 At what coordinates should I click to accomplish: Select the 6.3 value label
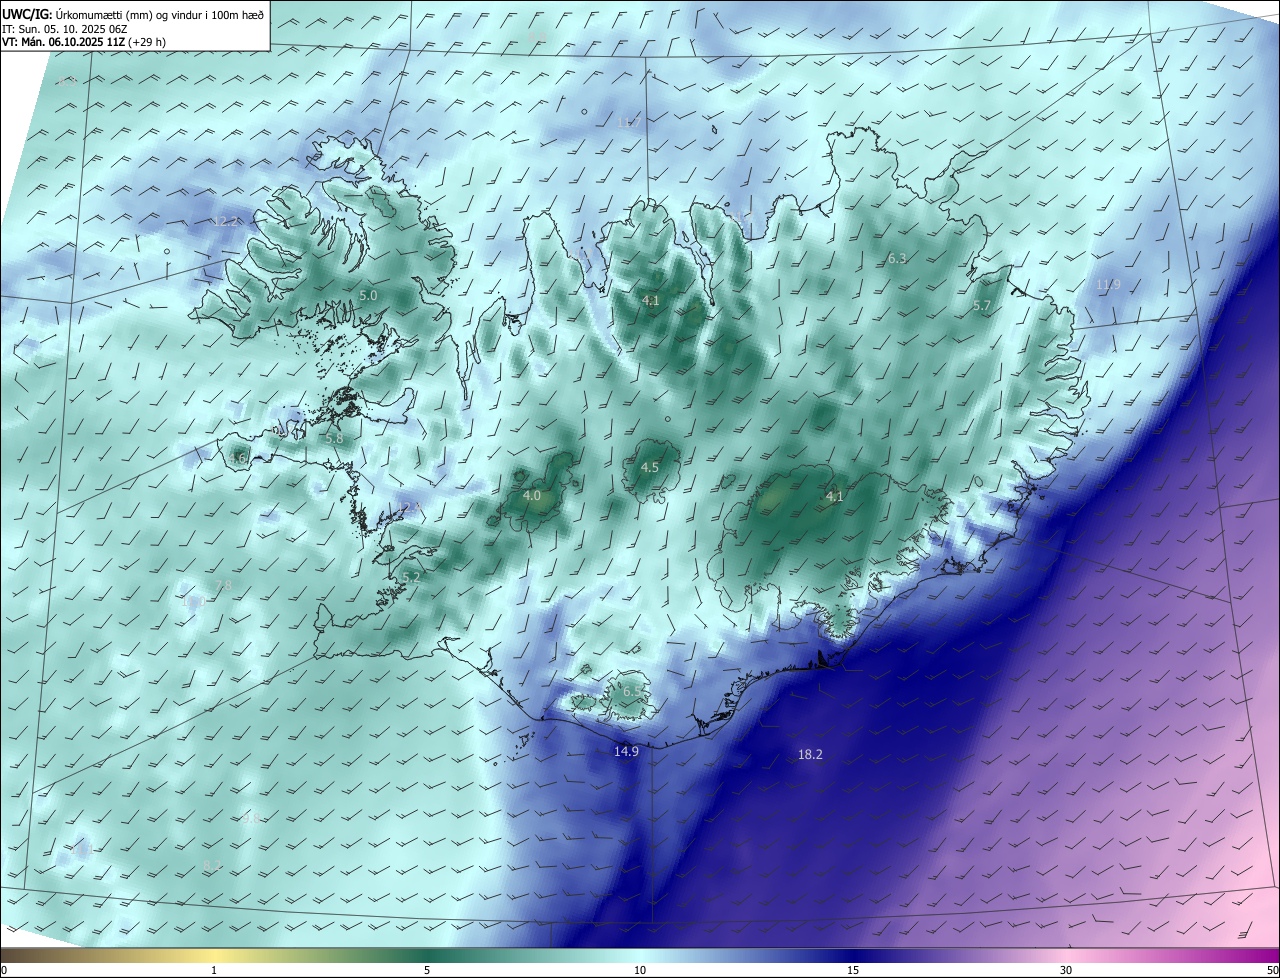point(897,258)
